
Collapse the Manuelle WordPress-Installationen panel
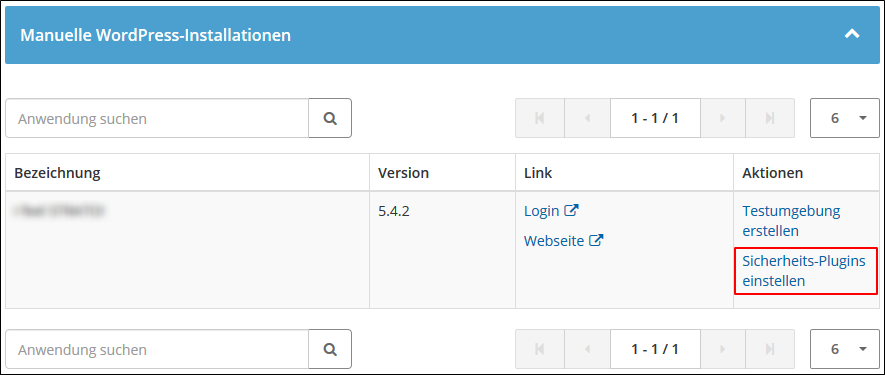click(852, 34)
